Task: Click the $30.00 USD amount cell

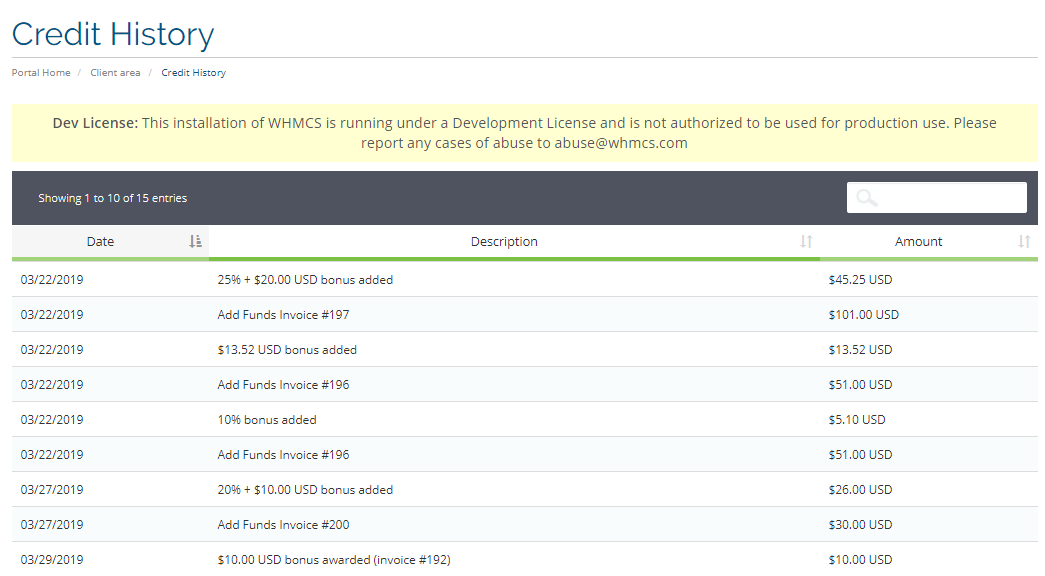Action: (860, 525)
